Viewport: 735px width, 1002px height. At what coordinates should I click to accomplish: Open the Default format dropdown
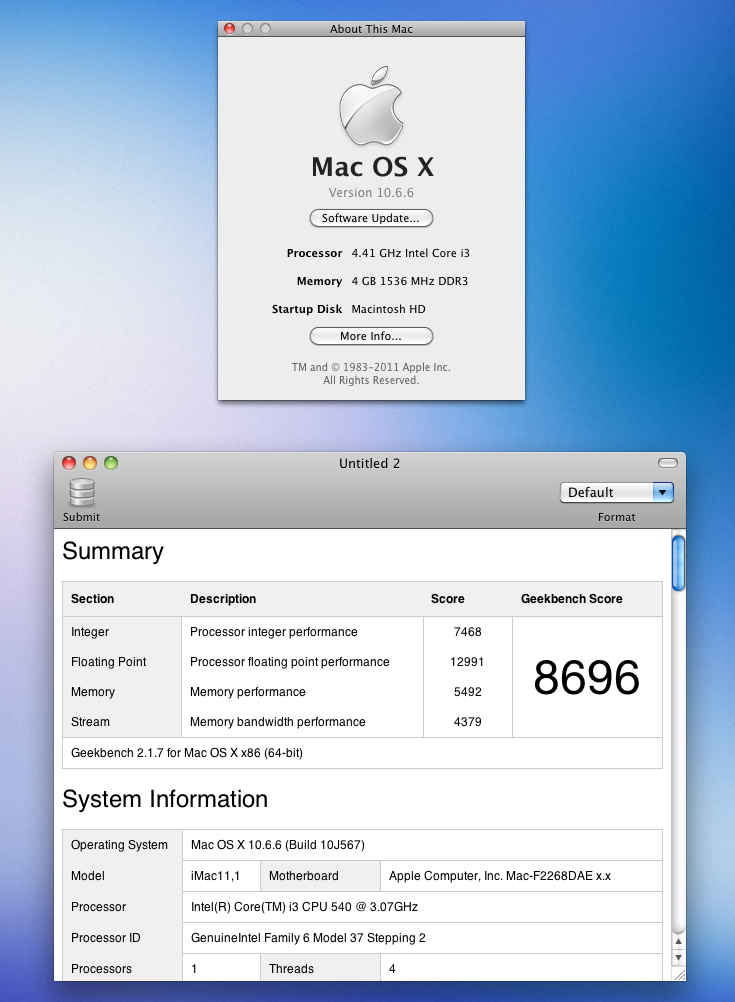click(x=617, y=492)
